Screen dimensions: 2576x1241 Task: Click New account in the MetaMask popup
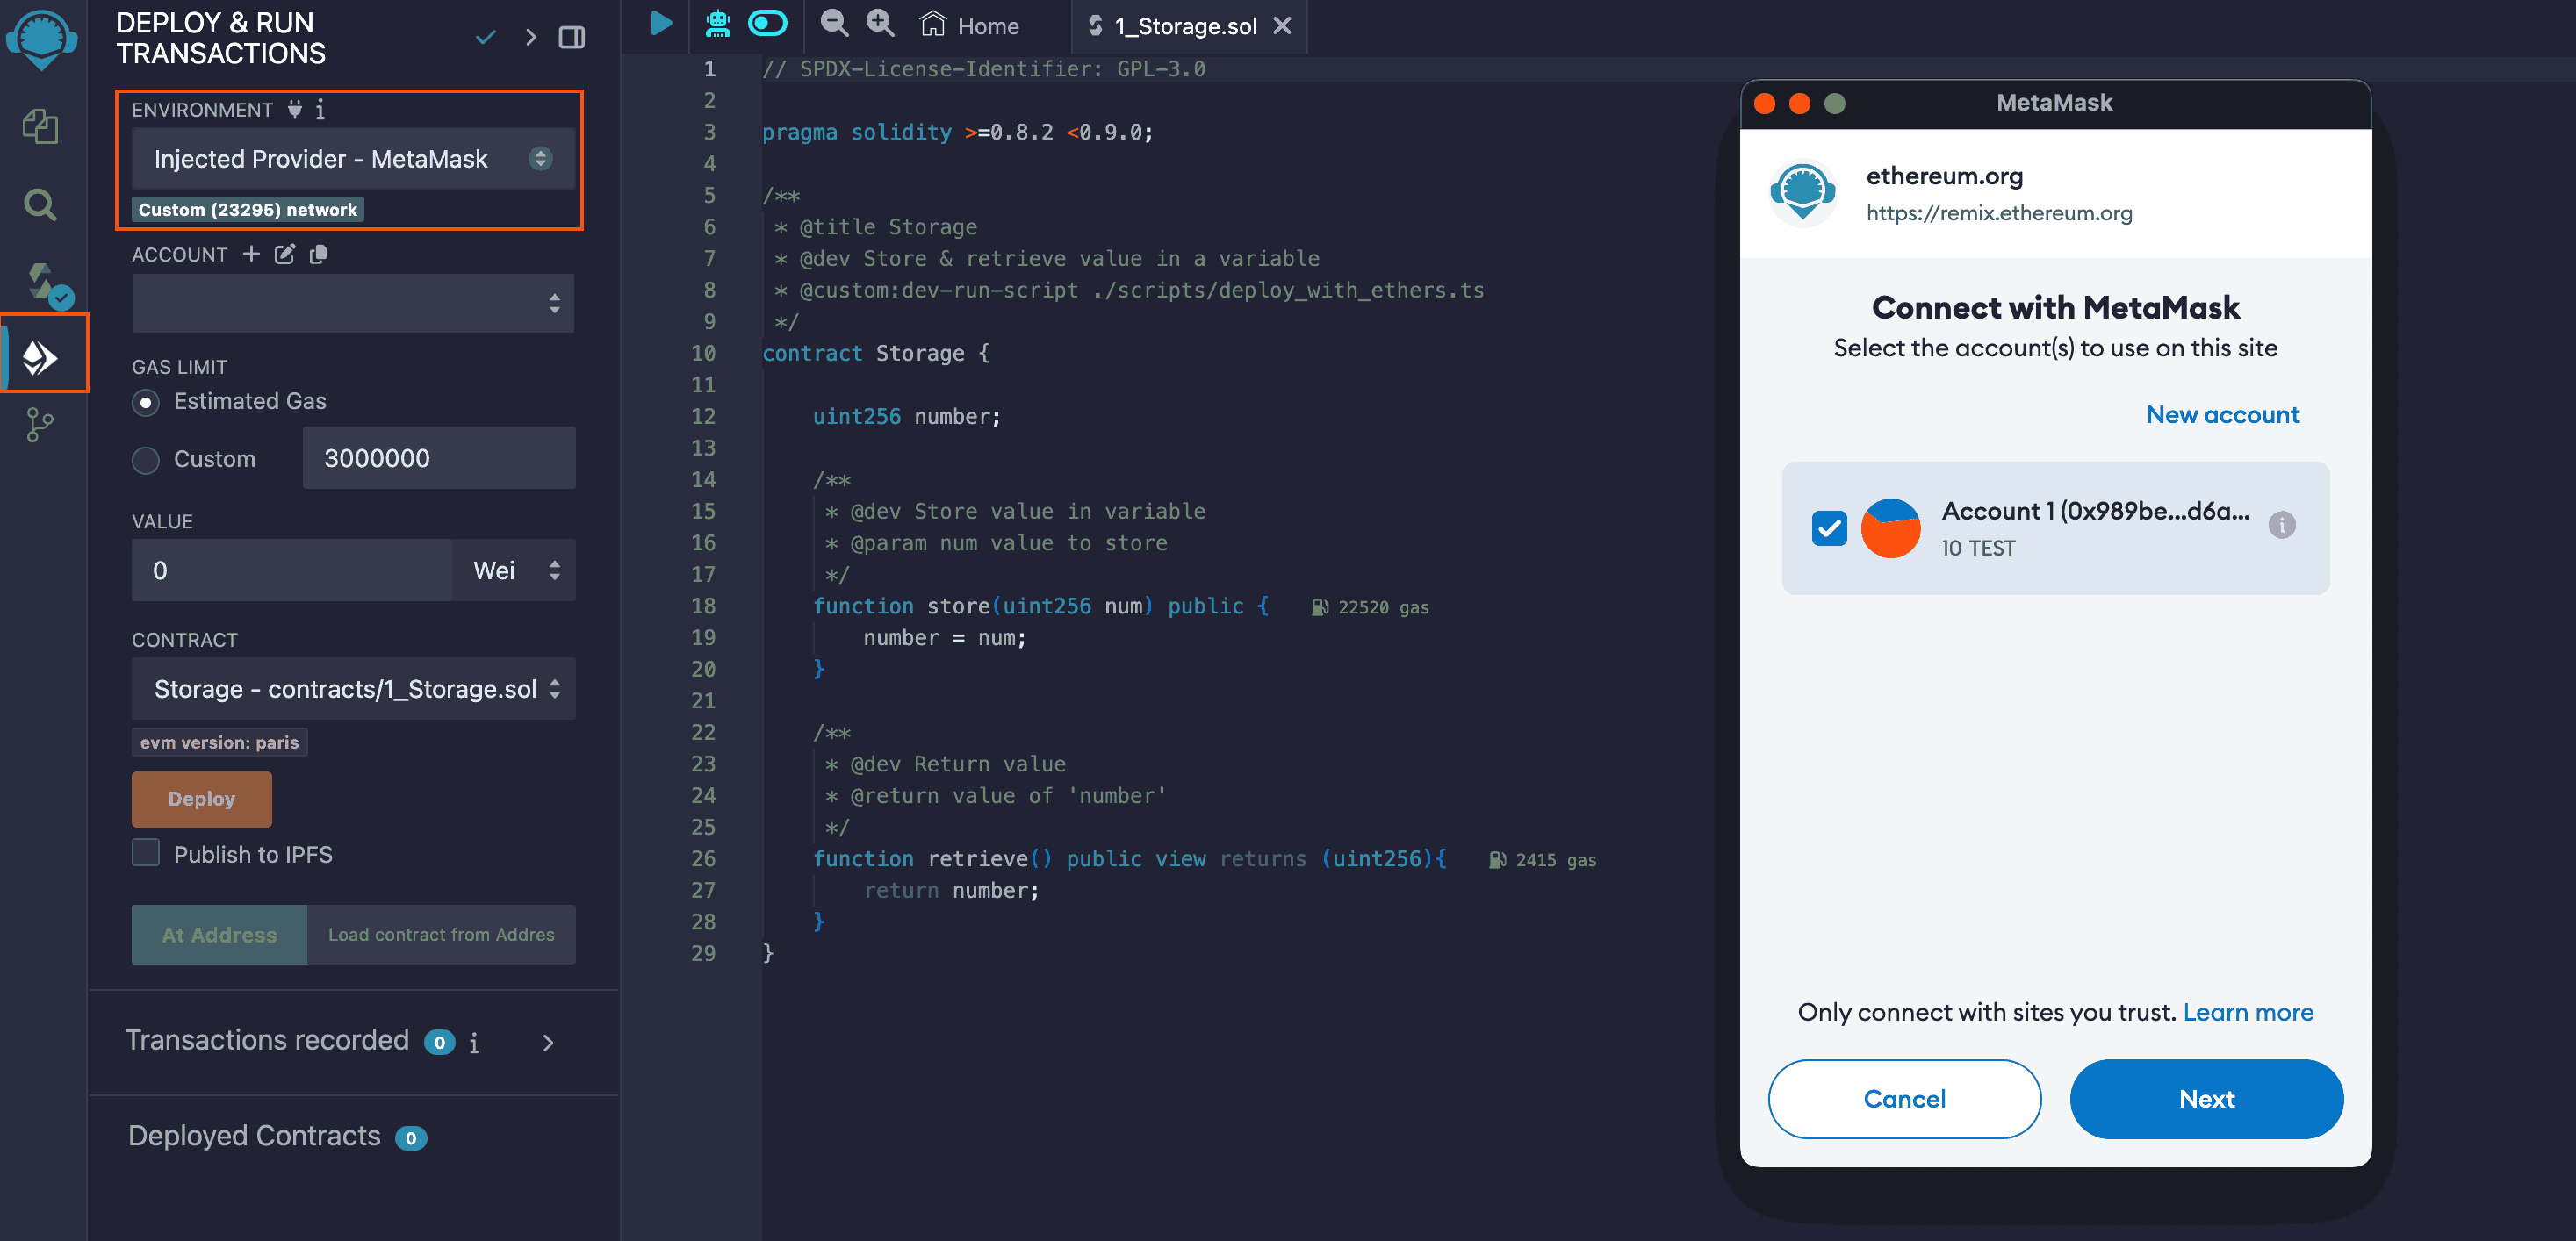(2222, 414)
